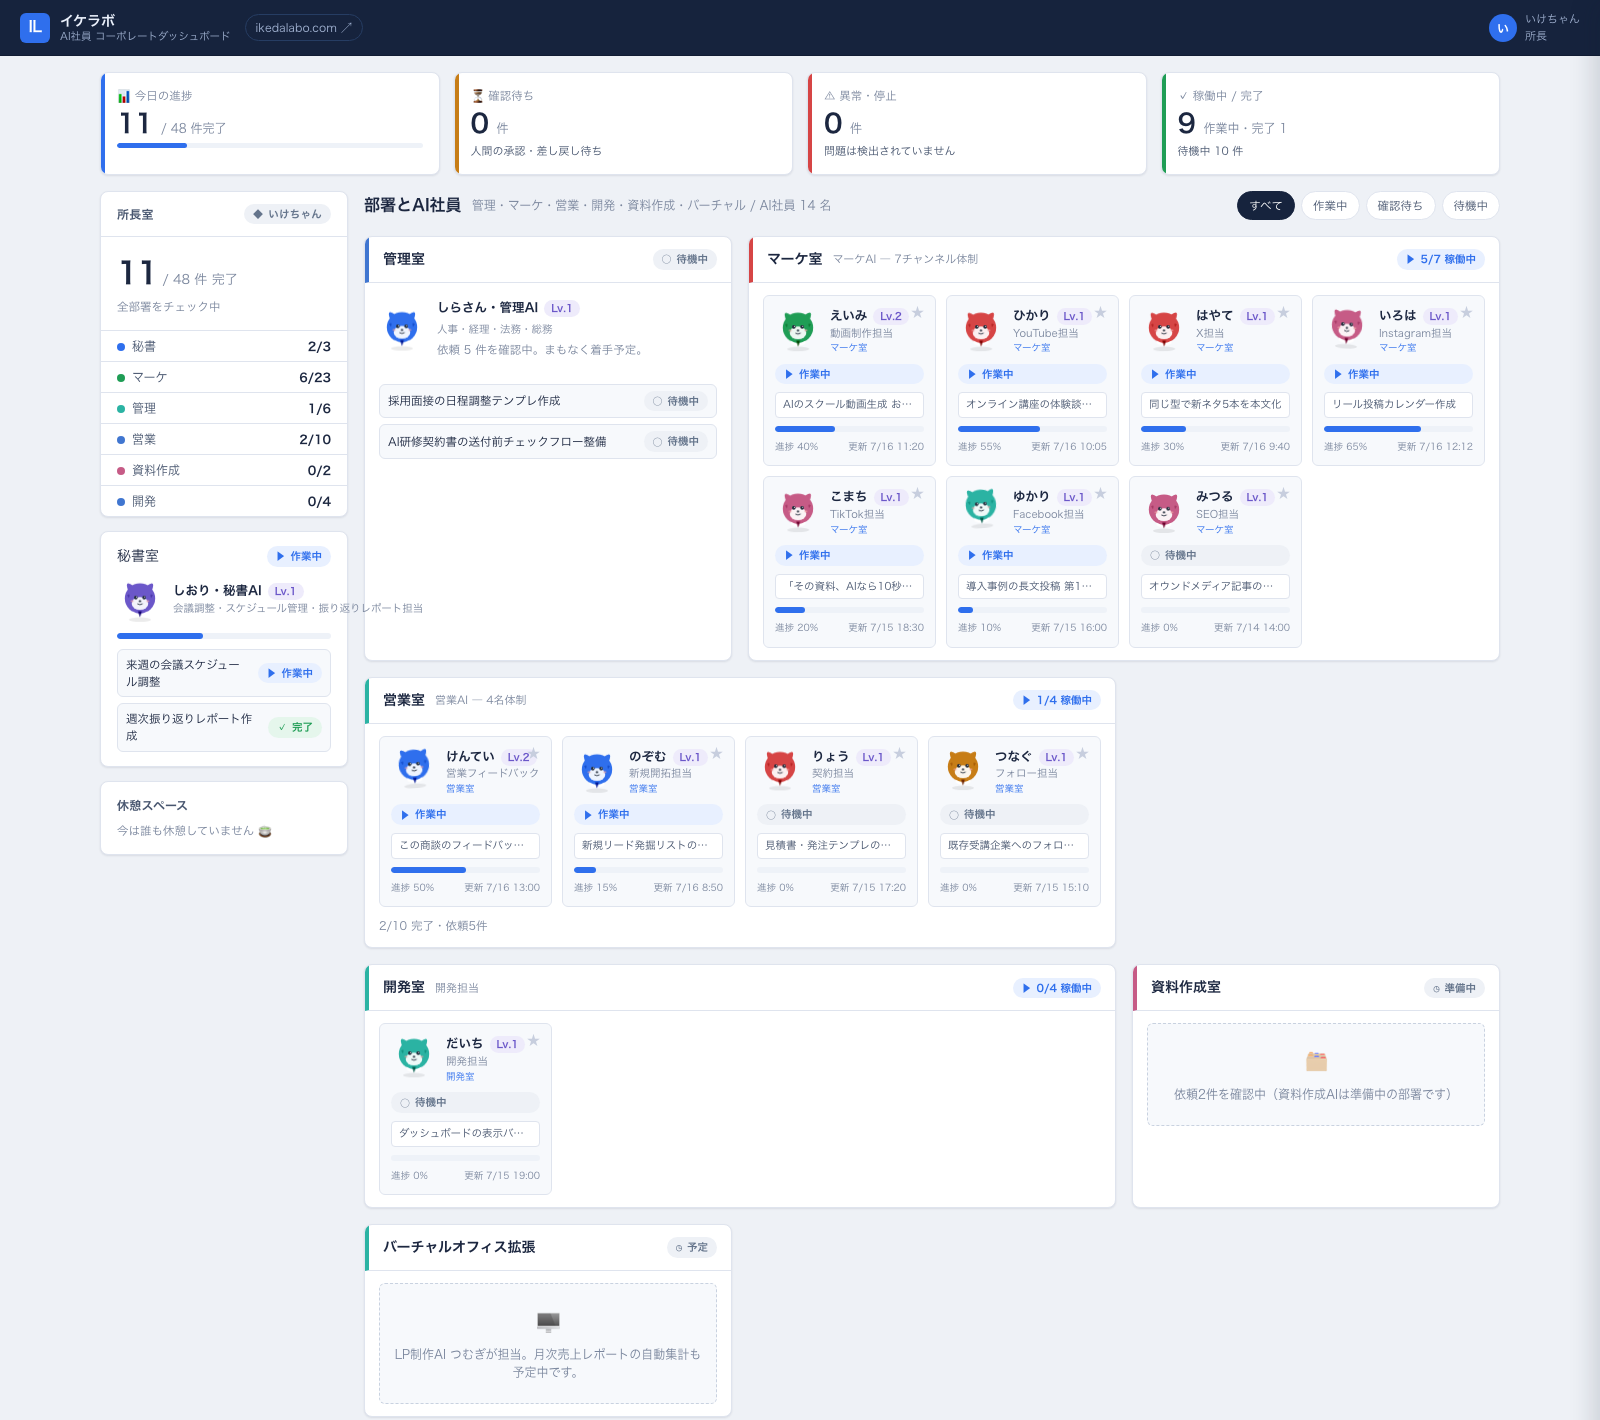
Task: Toggle star on けんてい sales card
Action: click(534, 753)
